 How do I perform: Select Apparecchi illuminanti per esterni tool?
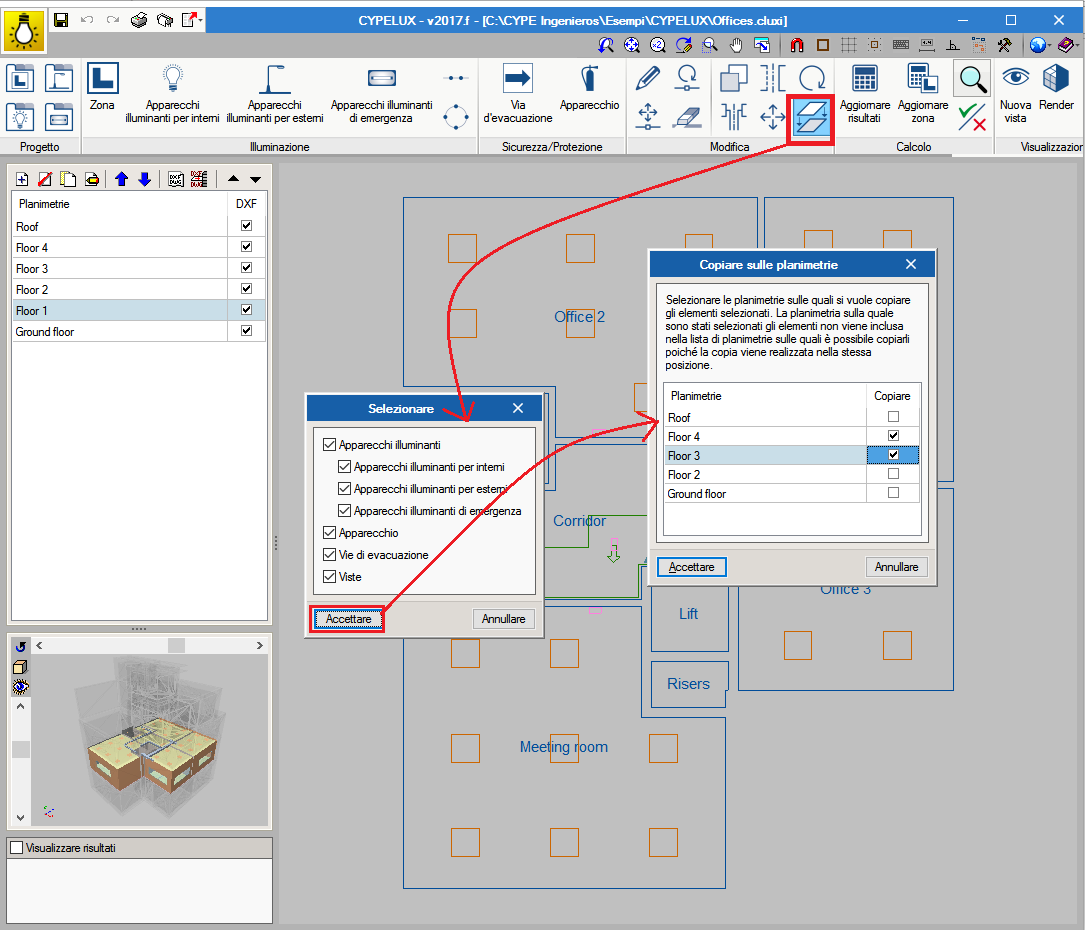coord(275,93)
